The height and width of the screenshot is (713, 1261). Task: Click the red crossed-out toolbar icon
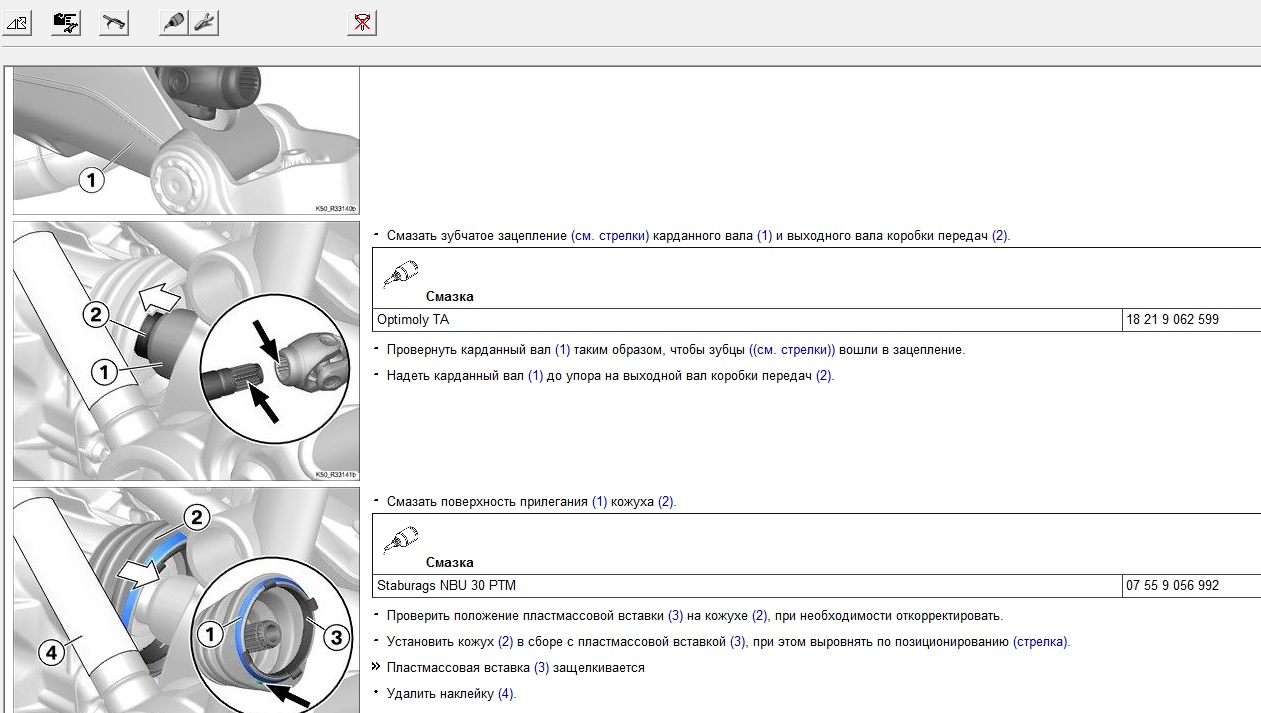point(362,22)
